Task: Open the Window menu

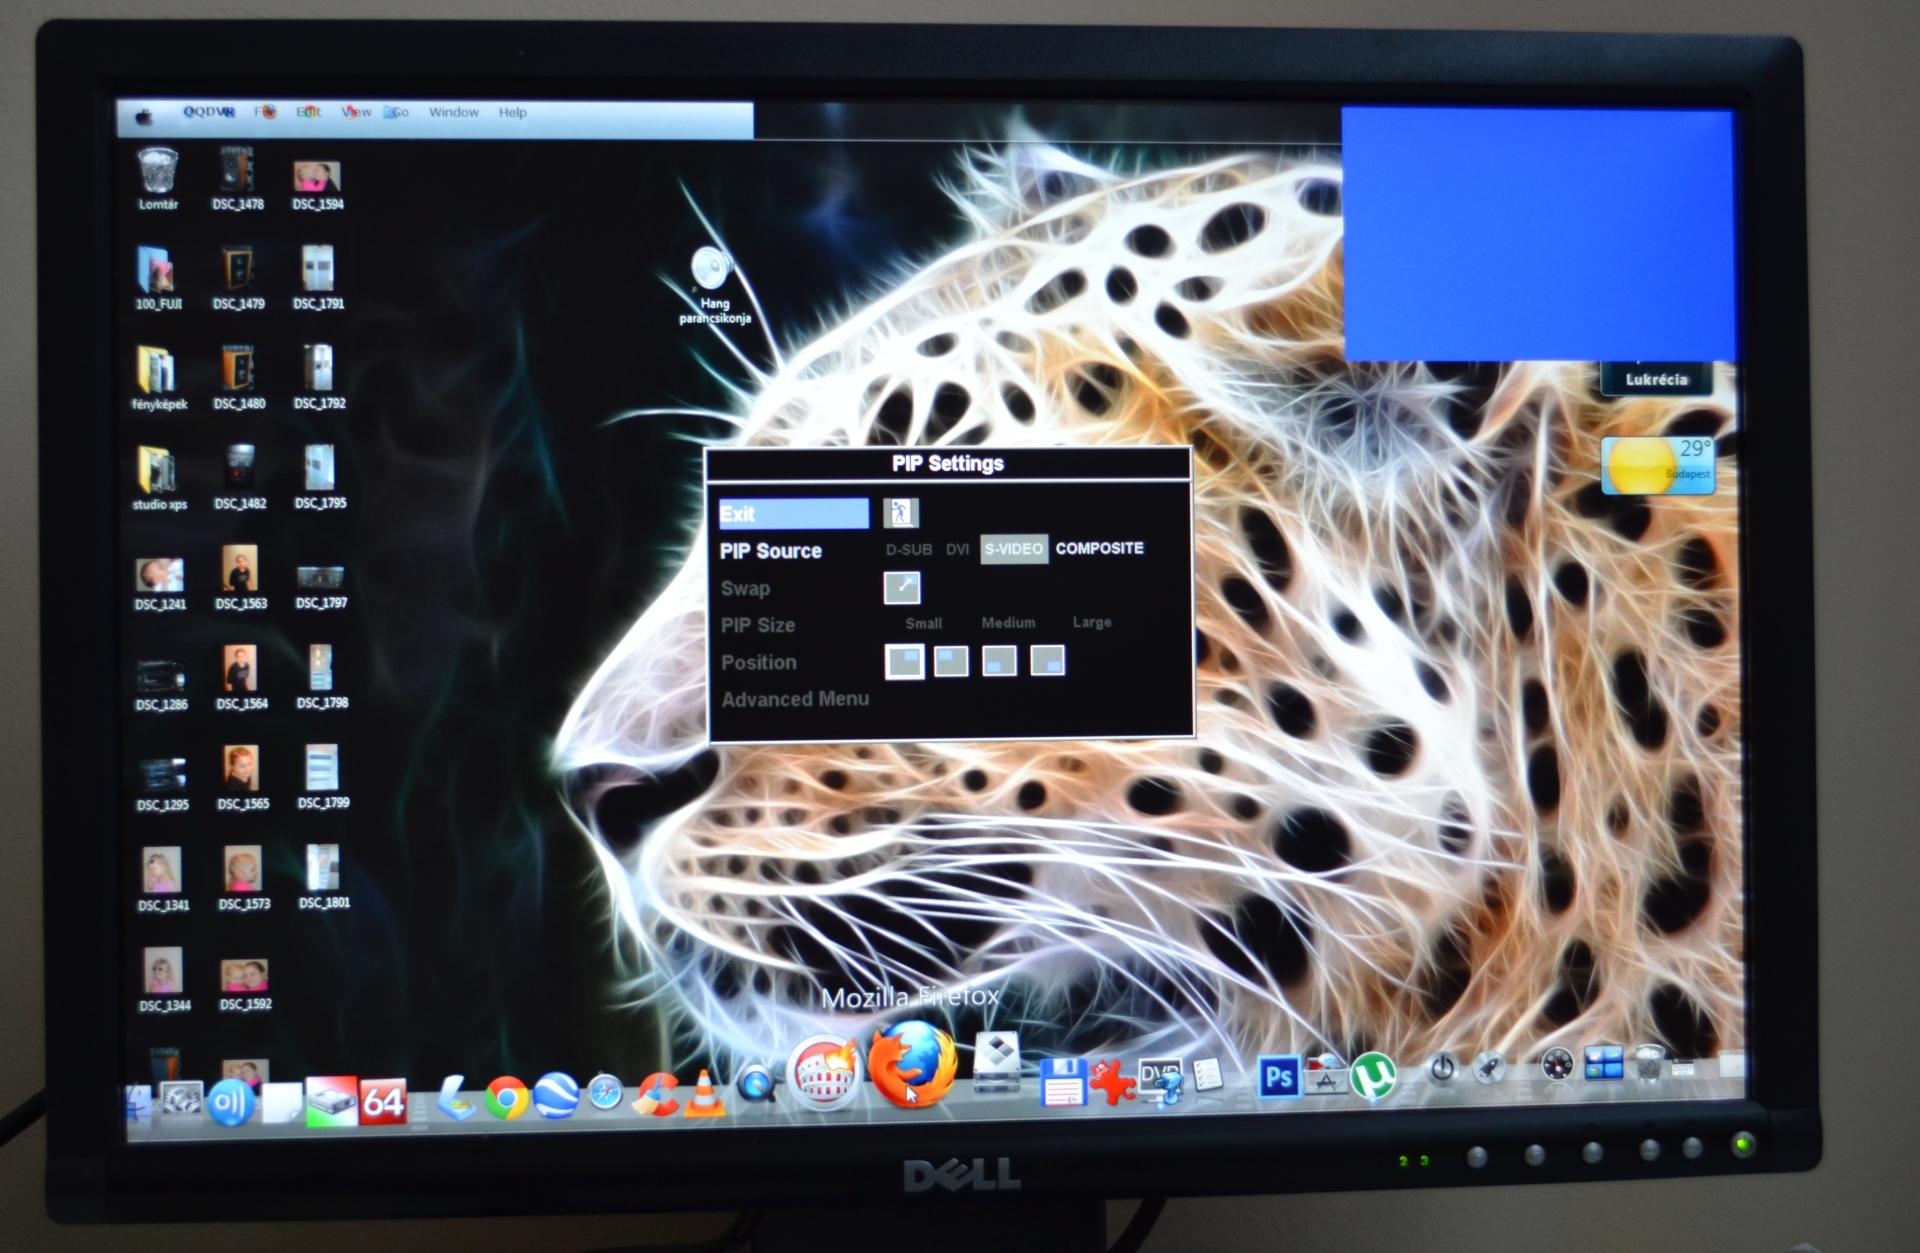Action: click(x=454, y=112)
